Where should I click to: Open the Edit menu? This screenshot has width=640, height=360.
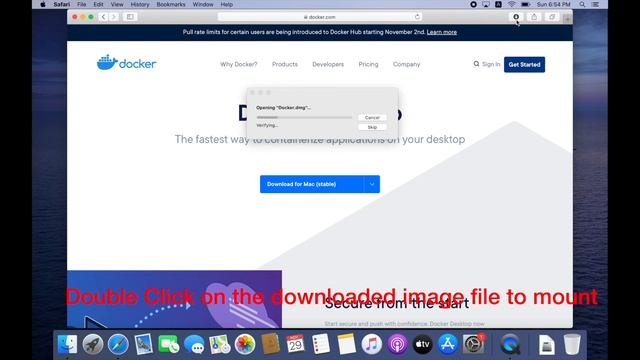point(98,4)
